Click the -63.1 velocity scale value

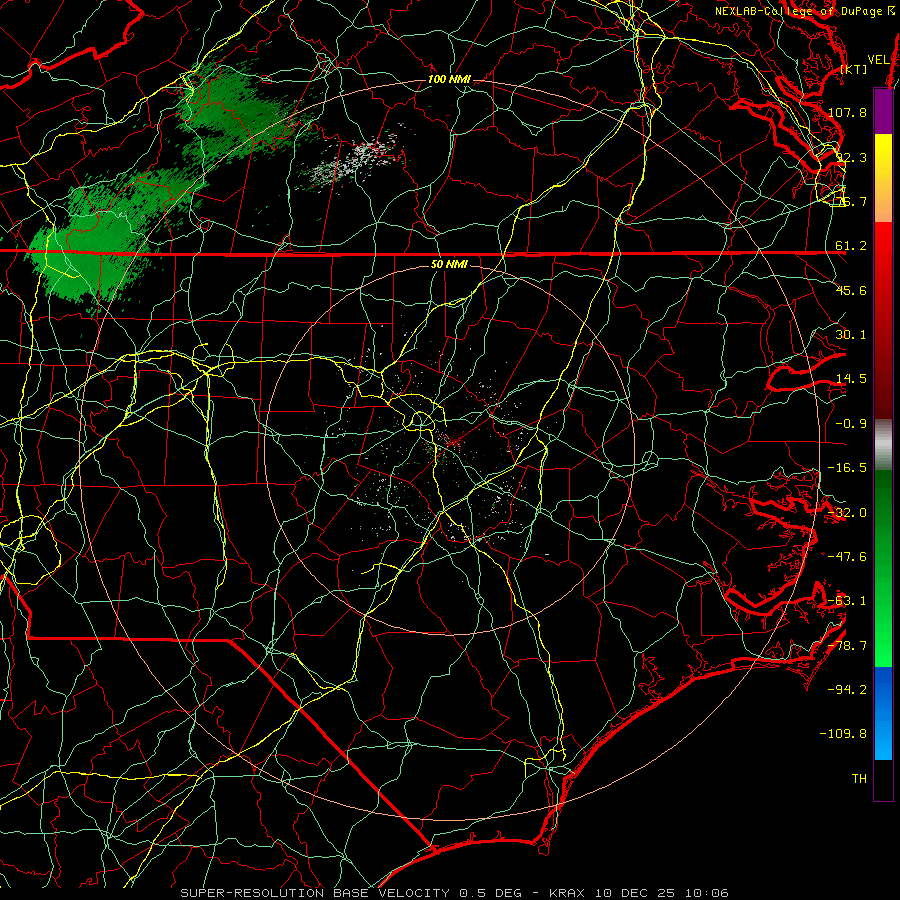[x=848, y=601]
